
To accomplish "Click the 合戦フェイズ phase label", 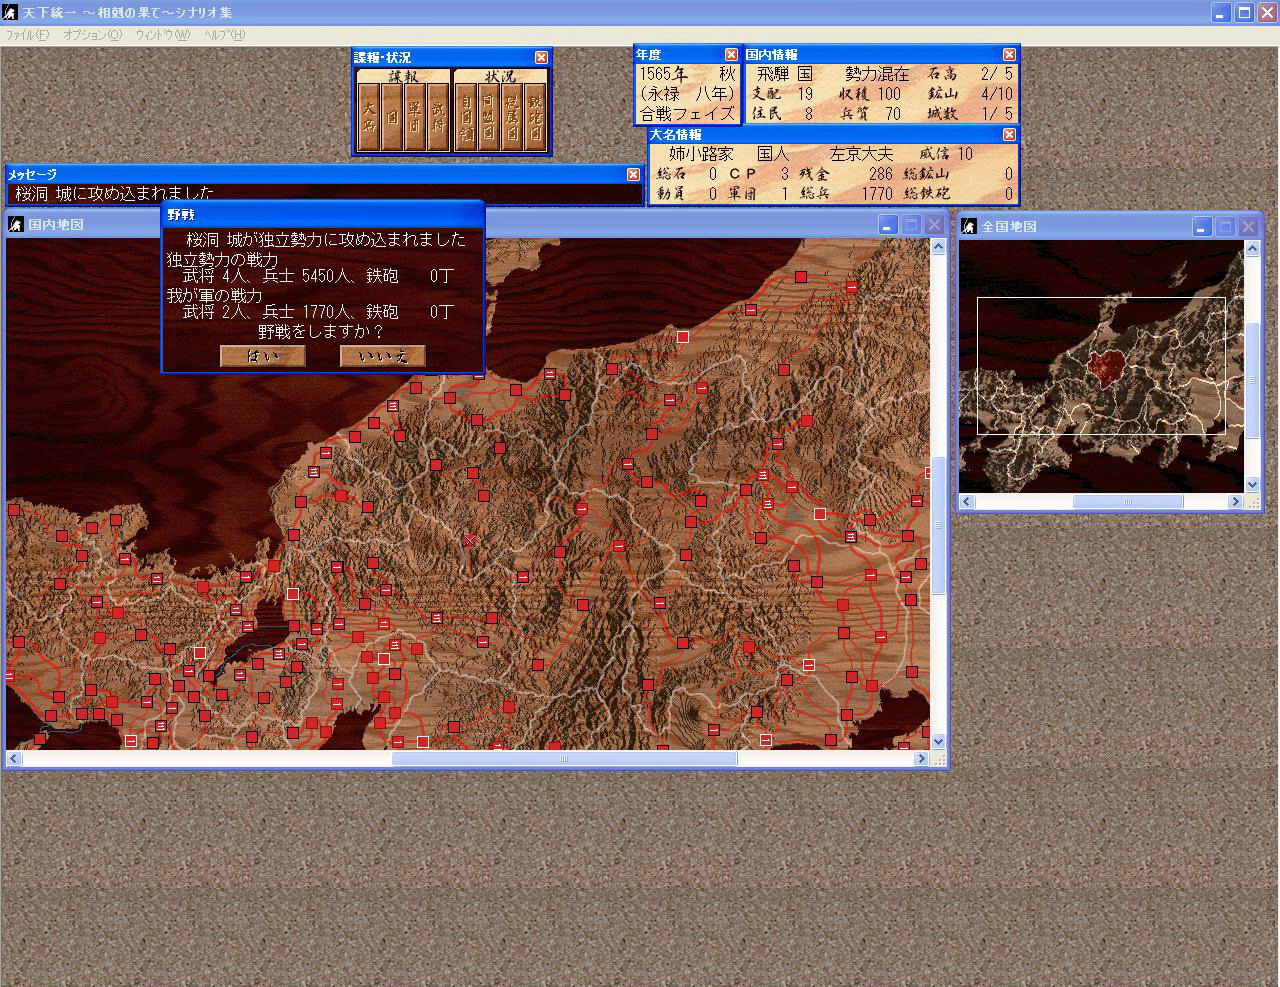I will click(x=687, y=113).
